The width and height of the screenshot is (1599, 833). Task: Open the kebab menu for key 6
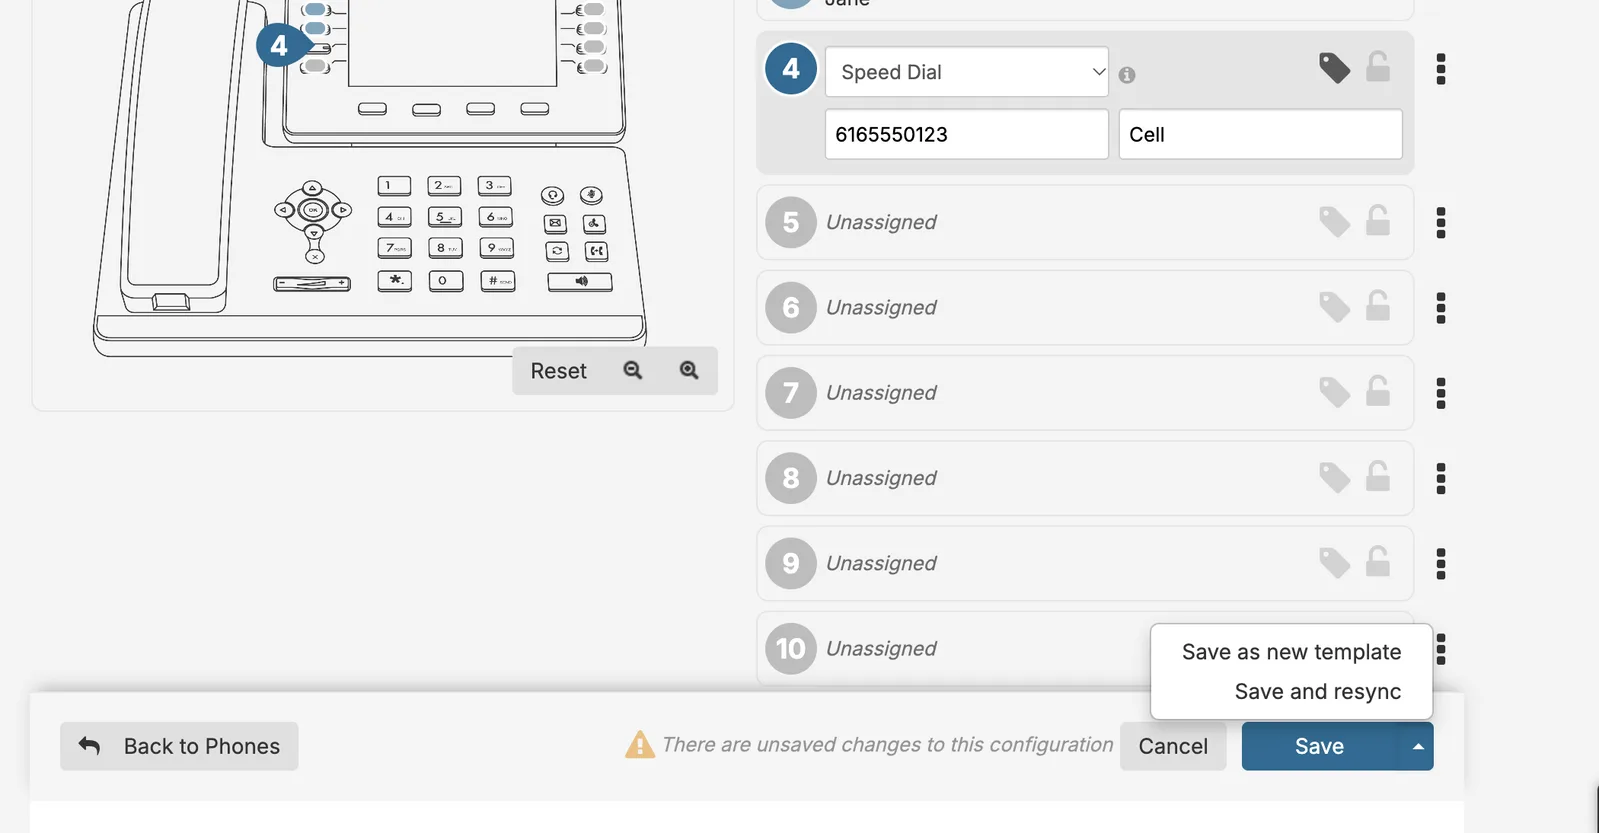(x=1441, y=308)
